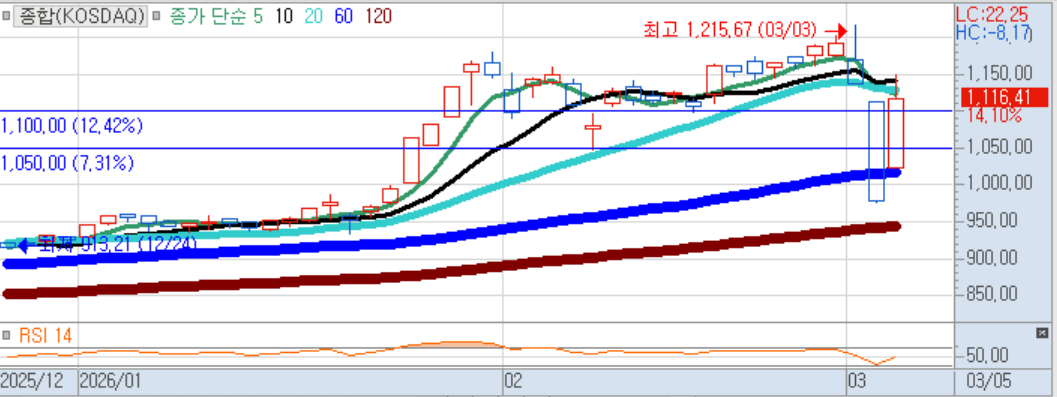
Task: Click the 1,050.00 (7.31%) line label
Action: (x=67, y=163)
